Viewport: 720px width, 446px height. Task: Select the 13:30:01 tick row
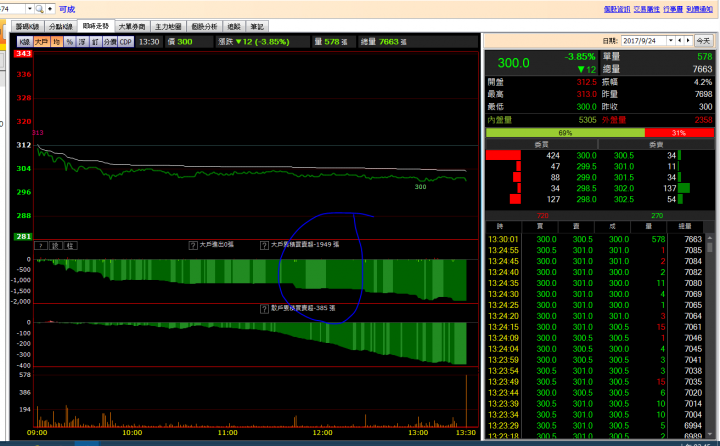(x=595, y=239)
